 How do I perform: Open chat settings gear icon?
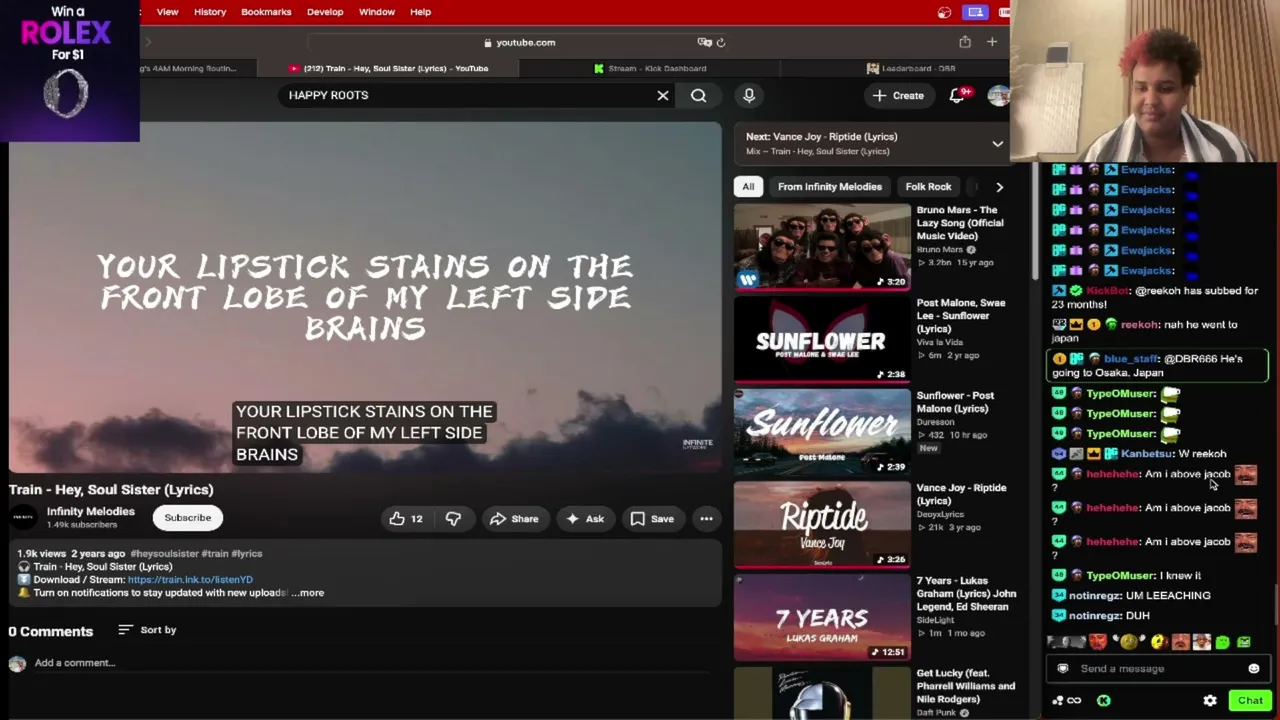[x=1210, y=701]
